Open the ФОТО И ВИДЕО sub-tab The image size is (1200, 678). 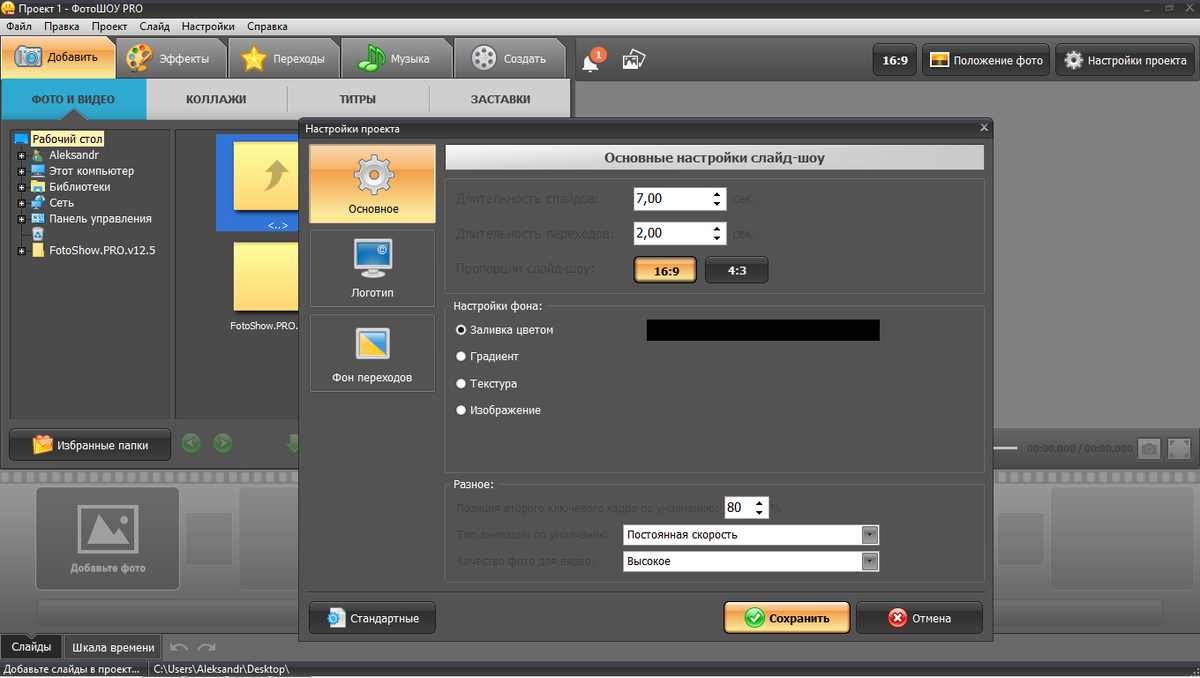coord(73,99)
